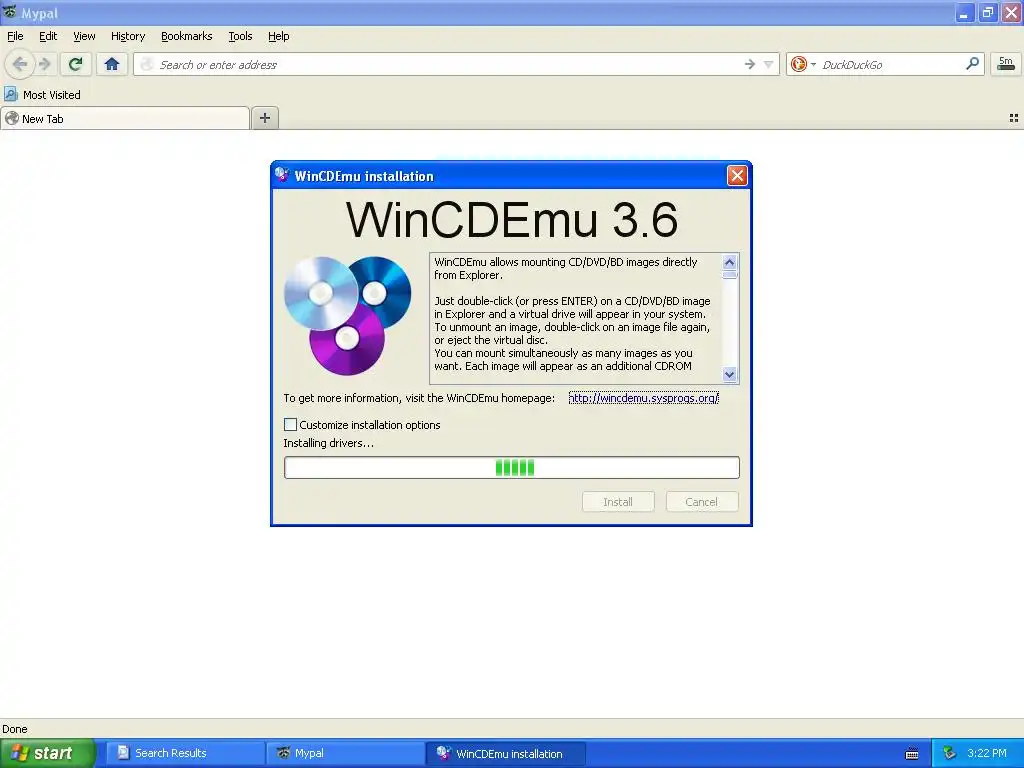
Task: Click the tab groups icon at tab bar end
Action: (x=1014, y=118)
